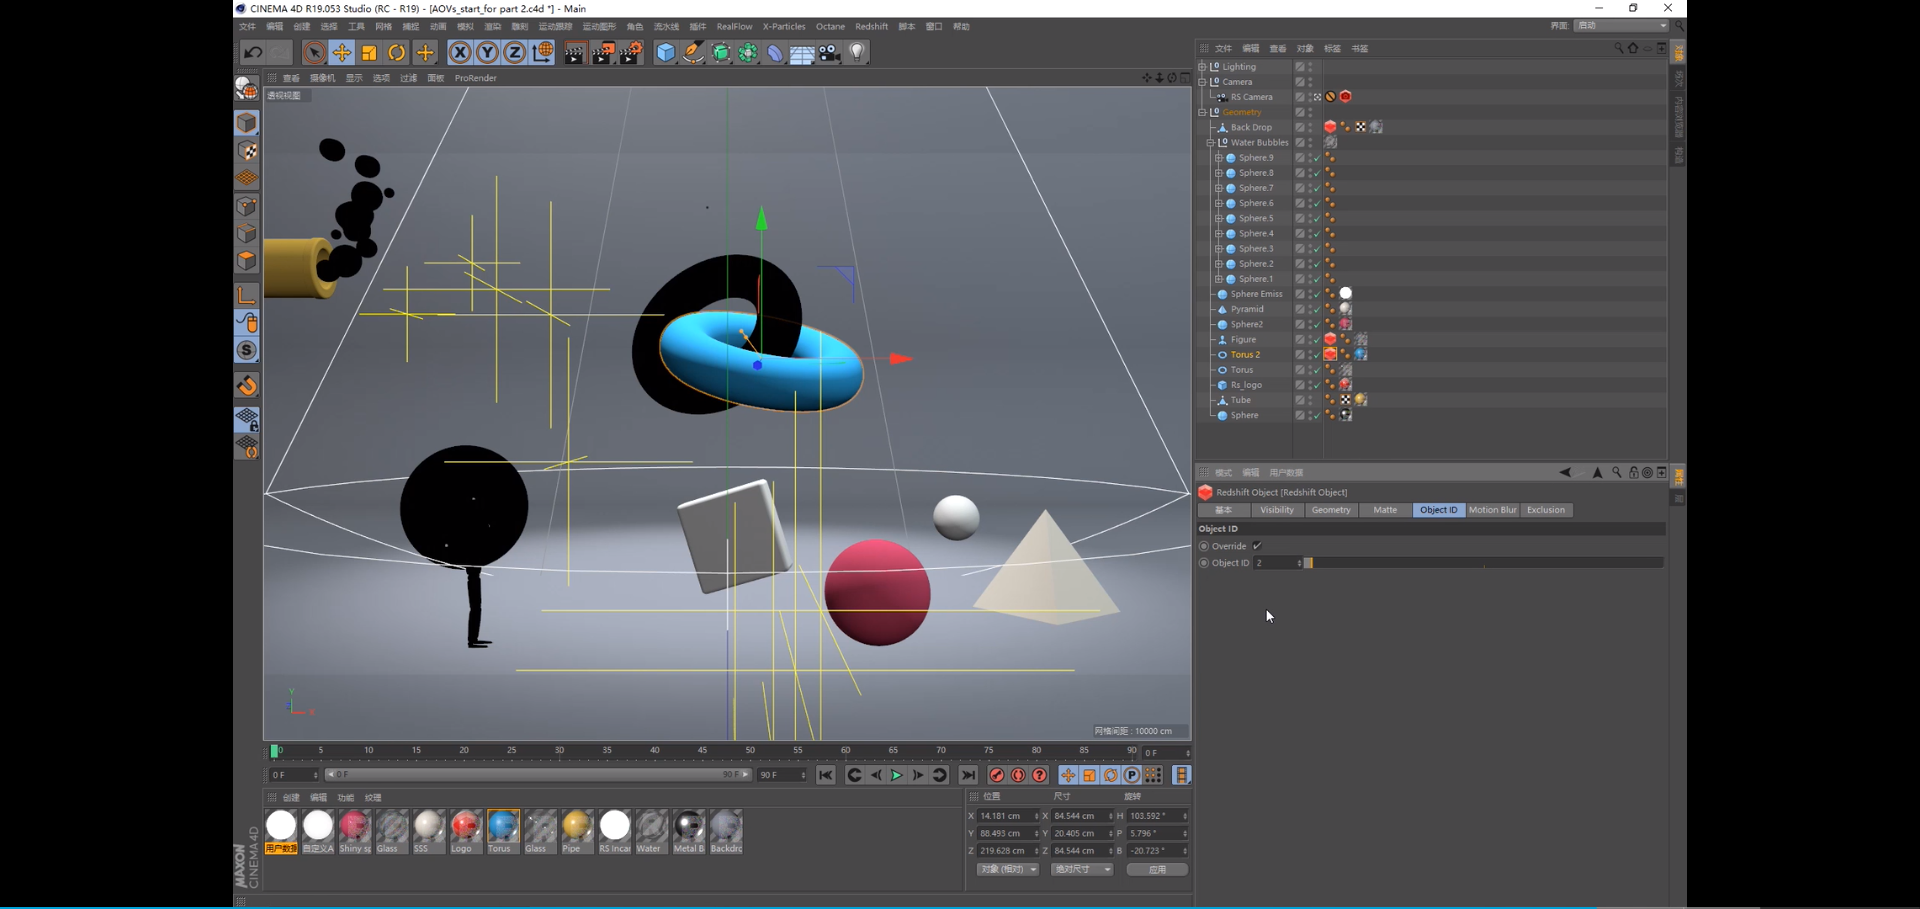The width and height of the screenshot is (1920, 909).
Task: Click the Undo arrow in the top toolbar
Action: tap(252, 53)
